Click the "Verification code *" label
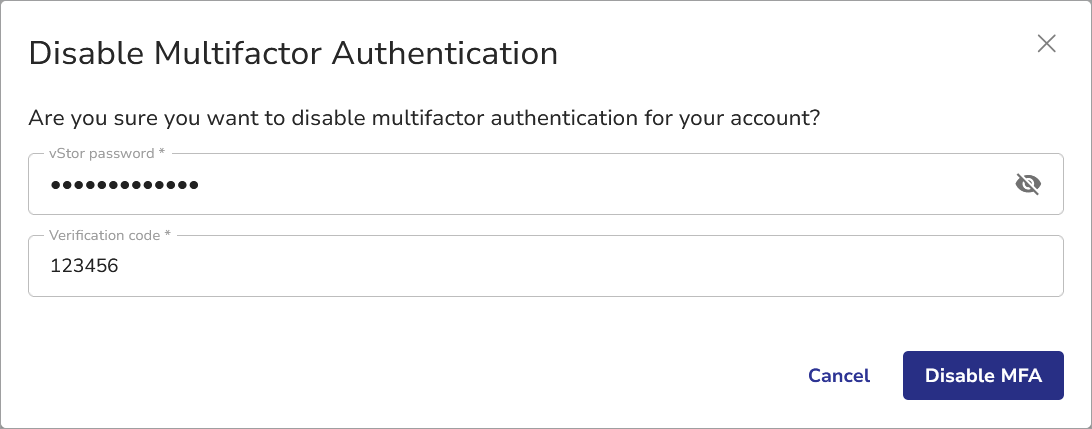 [x=110, y=235]
